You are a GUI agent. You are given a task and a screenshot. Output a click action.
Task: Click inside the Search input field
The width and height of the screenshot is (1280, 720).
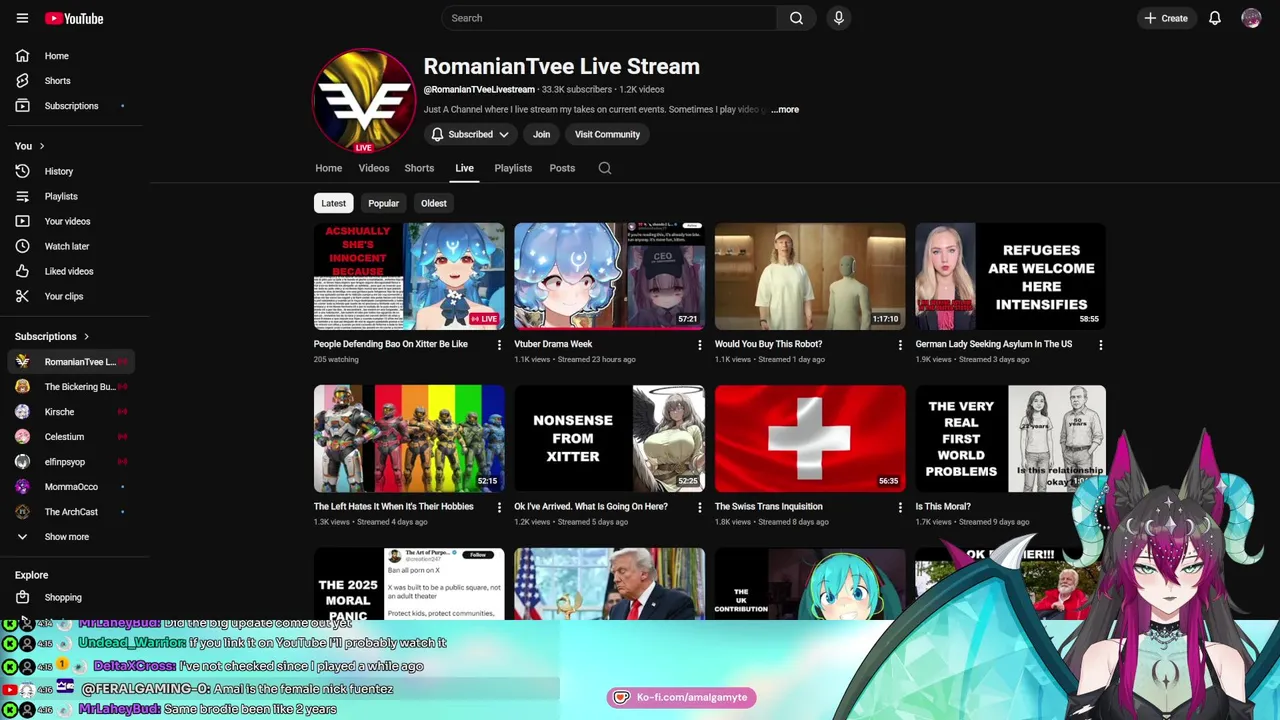tap(608, 18)
